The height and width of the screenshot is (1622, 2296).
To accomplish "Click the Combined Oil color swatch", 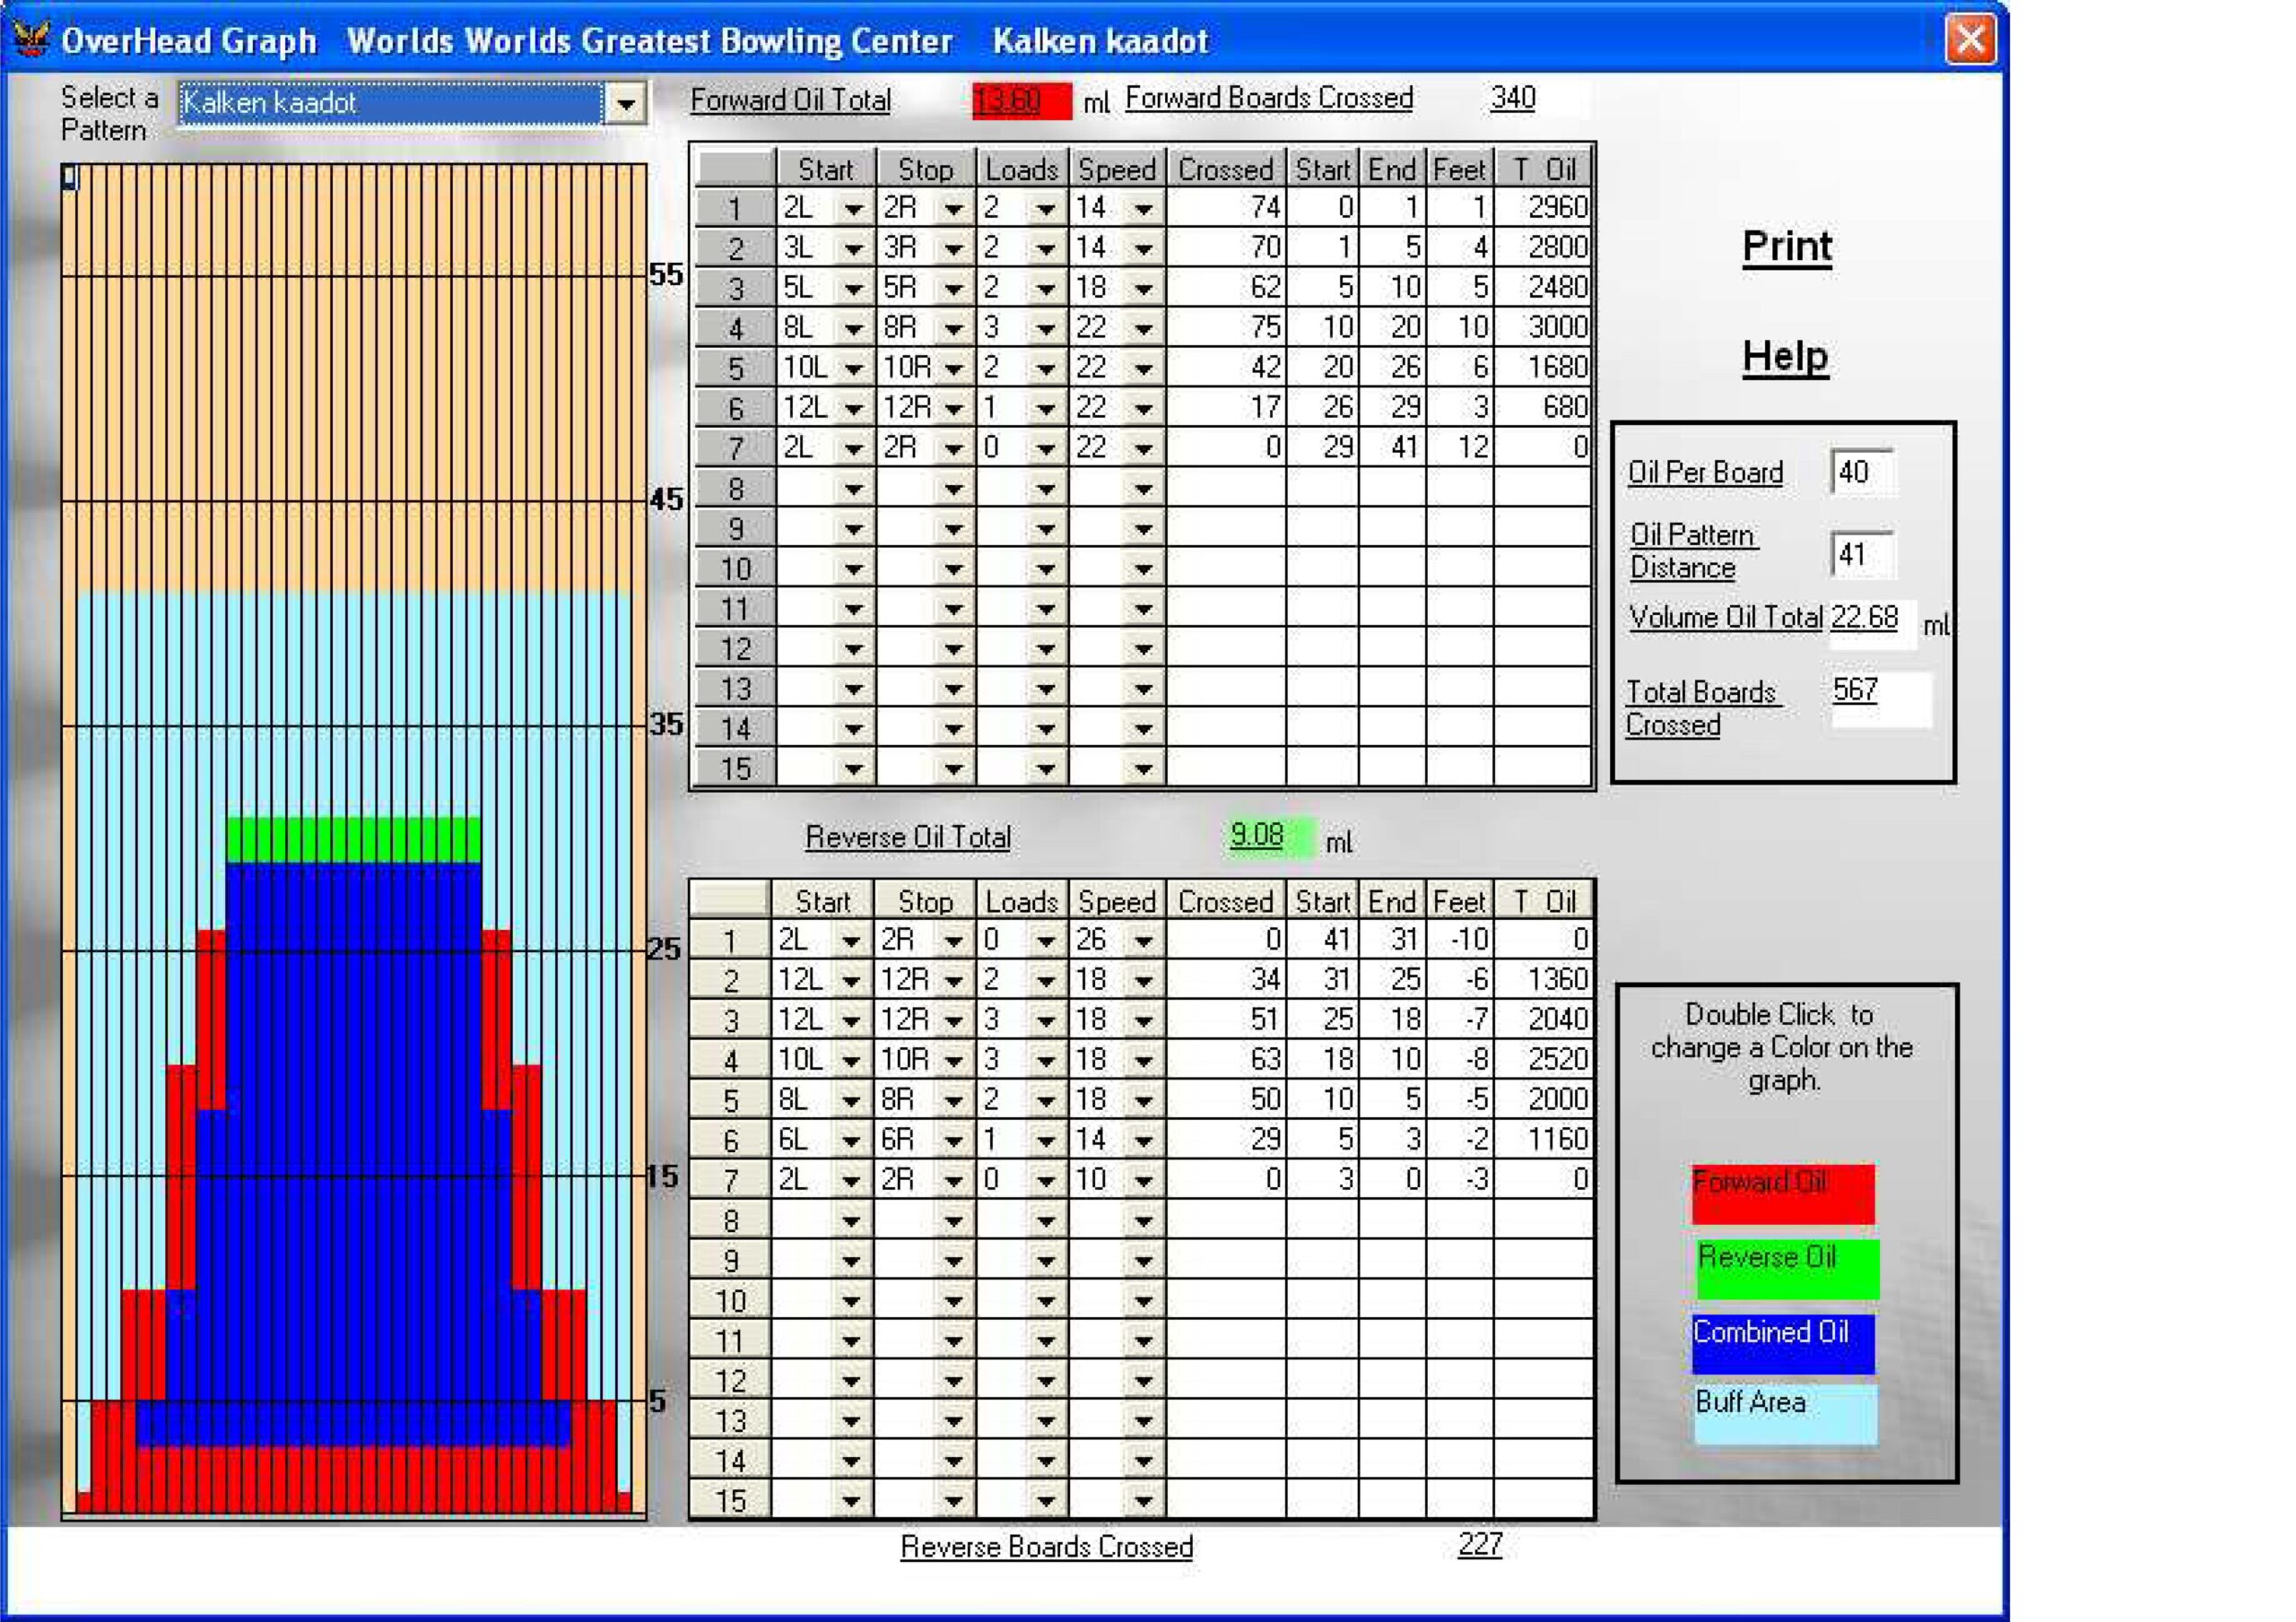I will [x=1783, y=1344].
